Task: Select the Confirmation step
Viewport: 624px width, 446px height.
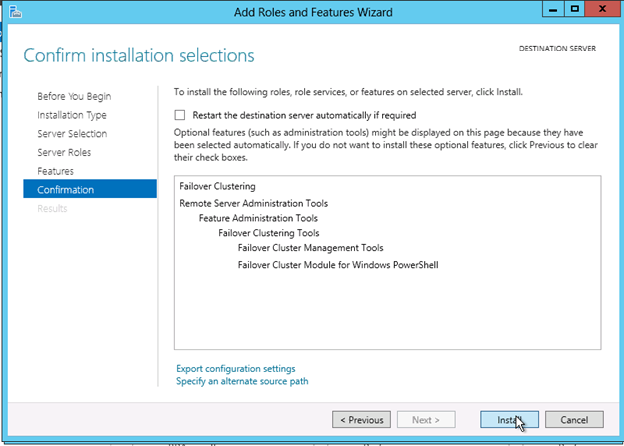Action: click(x=66, y=190)
